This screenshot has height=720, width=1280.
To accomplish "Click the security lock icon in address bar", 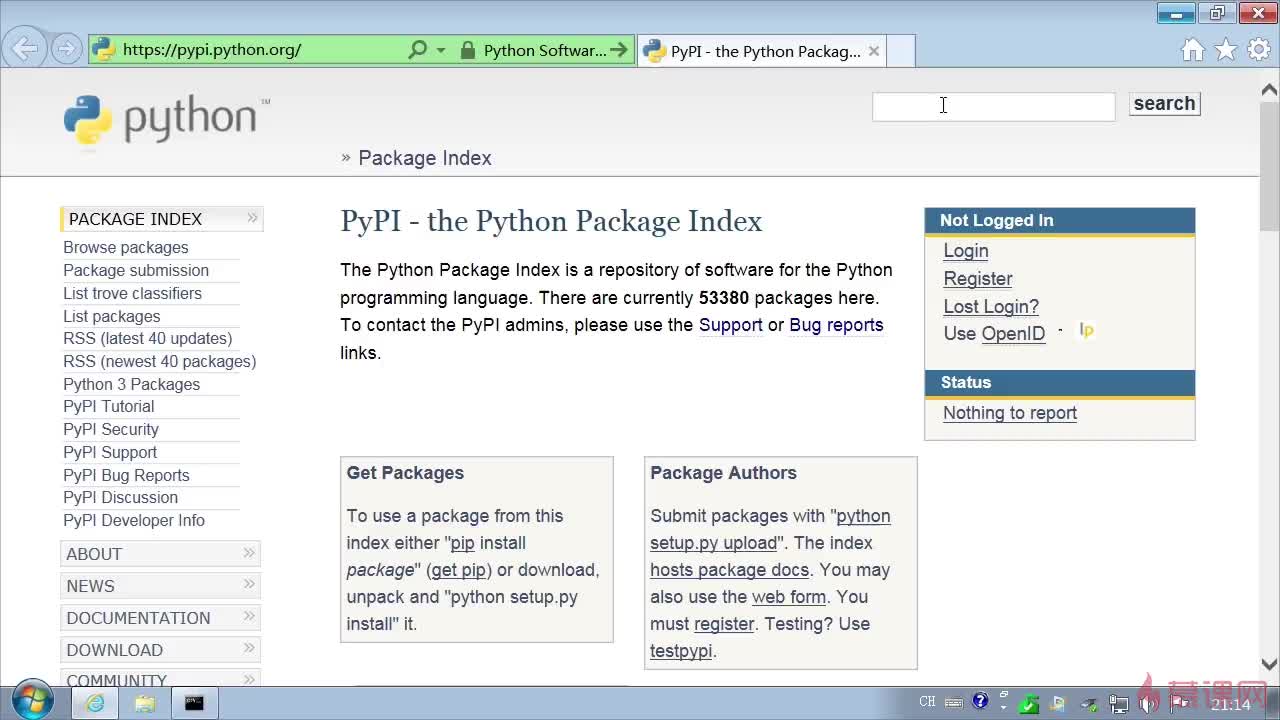I will (x=467, y=50).
